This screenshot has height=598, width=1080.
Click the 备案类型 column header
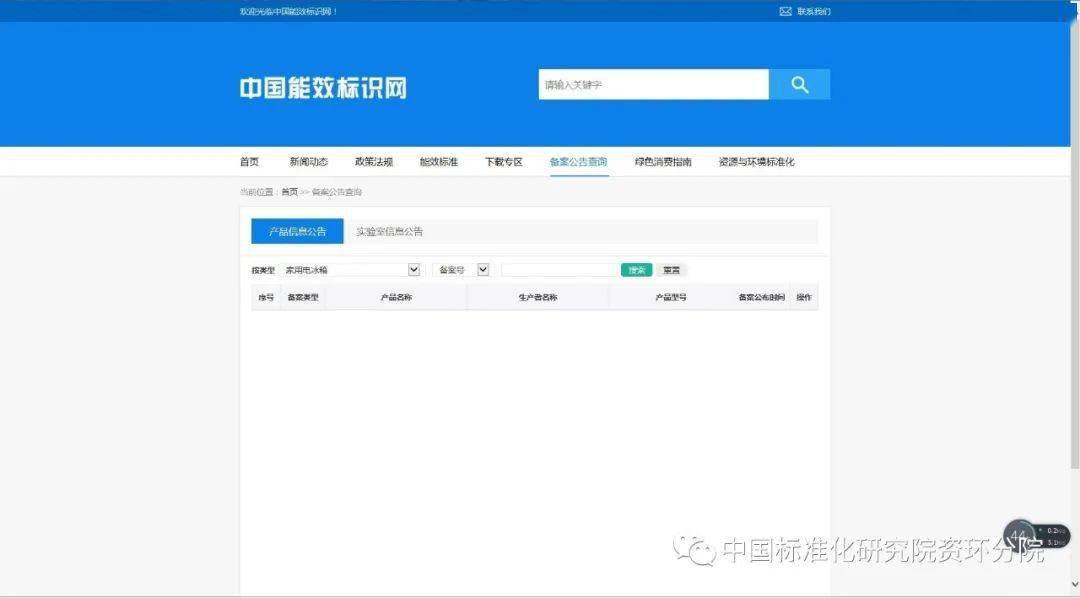coord(303,298)
